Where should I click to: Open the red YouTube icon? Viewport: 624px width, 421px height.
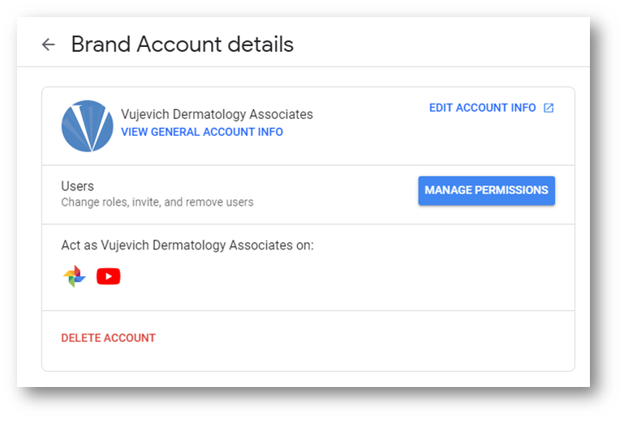click(108, 277)
